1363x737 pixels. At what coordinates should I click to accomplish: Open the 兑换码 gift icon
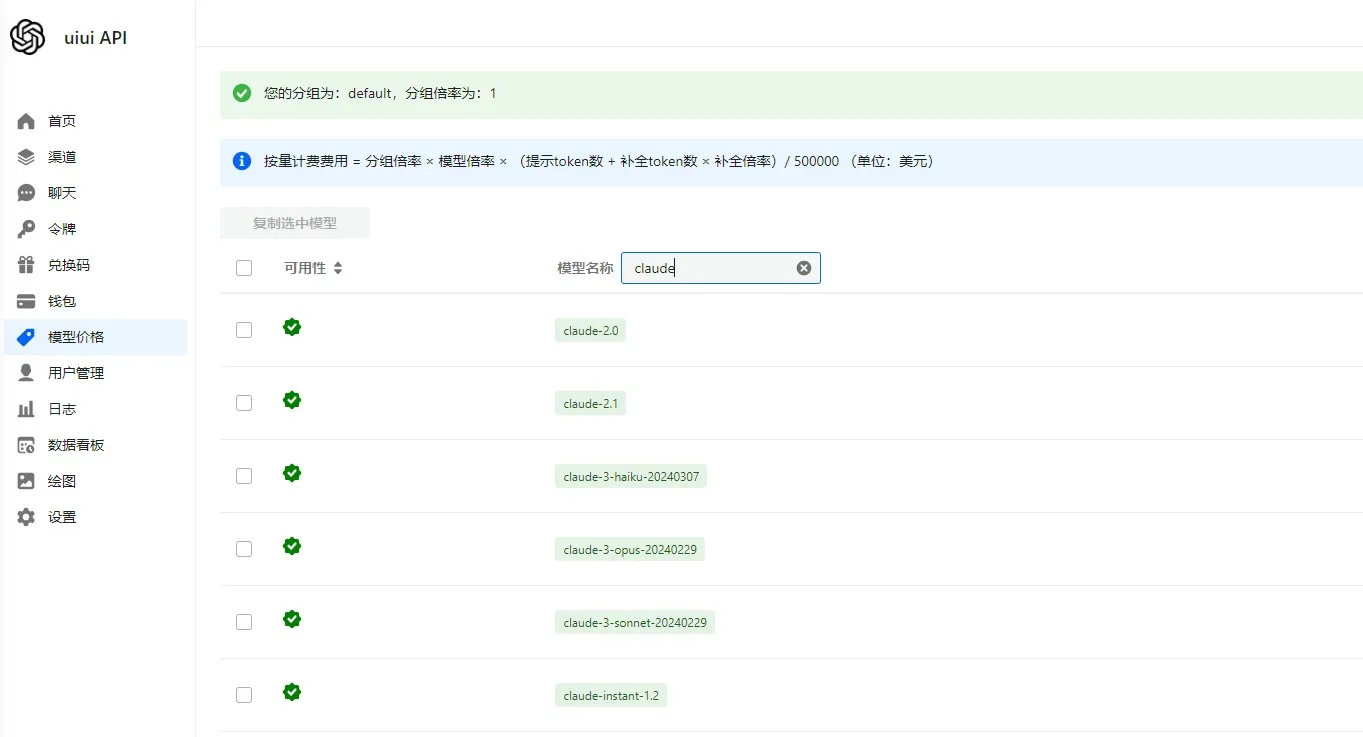tap(27, 265)
